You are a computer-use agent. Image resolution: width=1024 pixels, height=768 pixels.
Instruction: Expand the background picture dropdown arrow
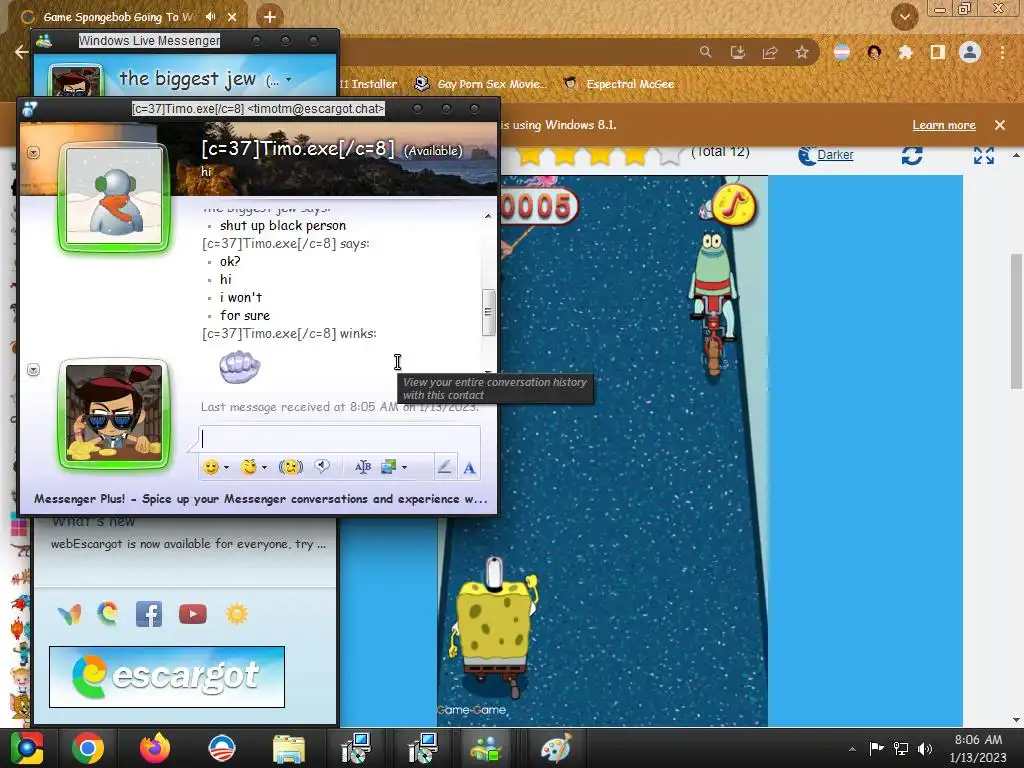(405, 468)
